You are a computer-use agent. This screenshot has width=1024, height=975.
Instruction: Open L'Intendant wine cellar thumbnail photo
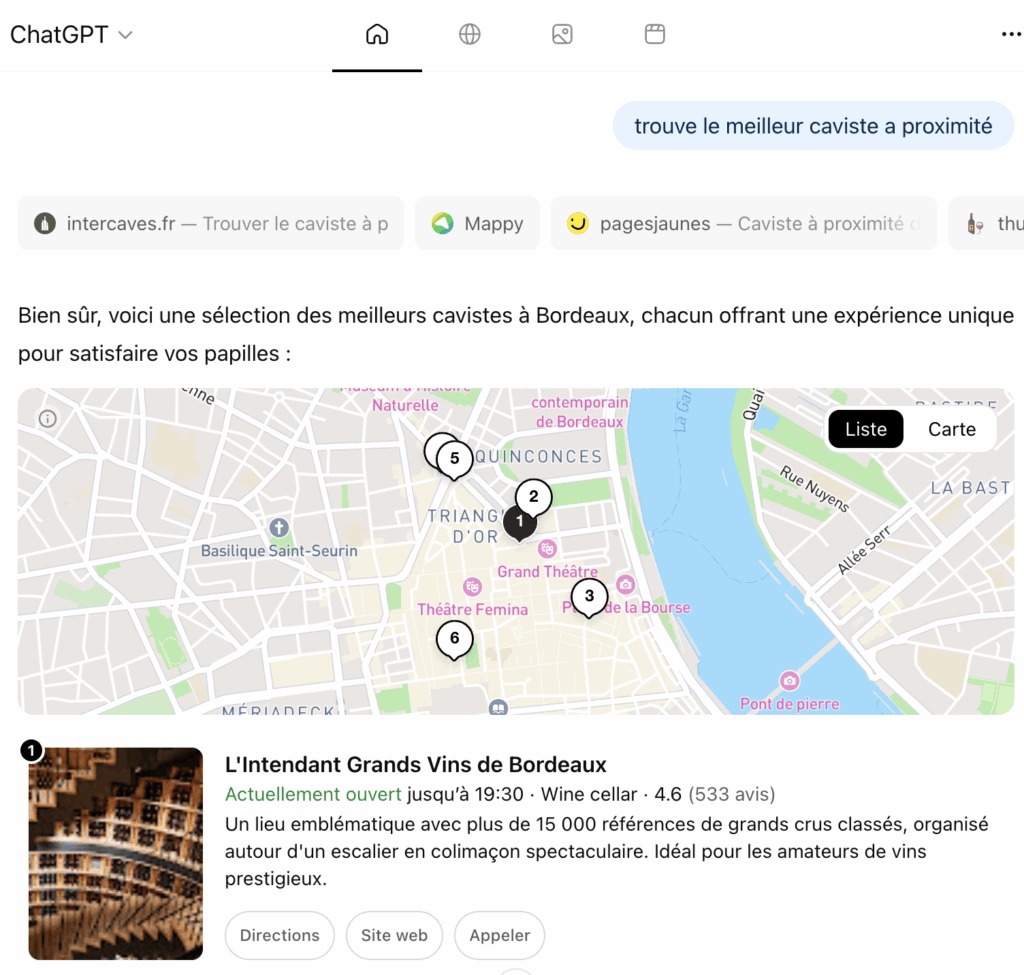[x=115, y=853]
